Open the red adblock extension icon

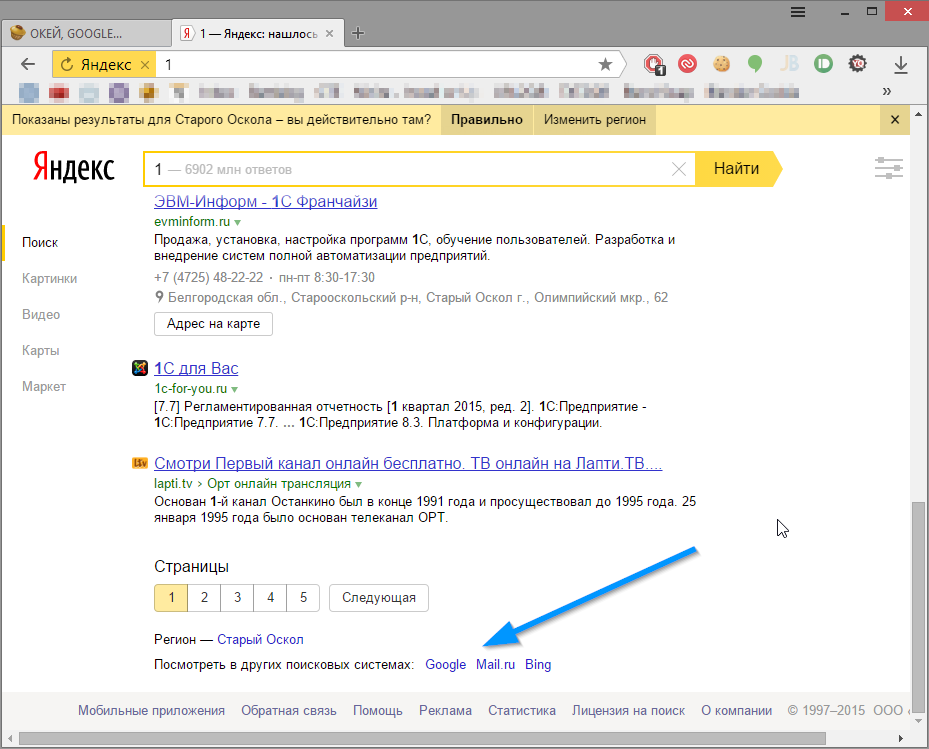654,64
